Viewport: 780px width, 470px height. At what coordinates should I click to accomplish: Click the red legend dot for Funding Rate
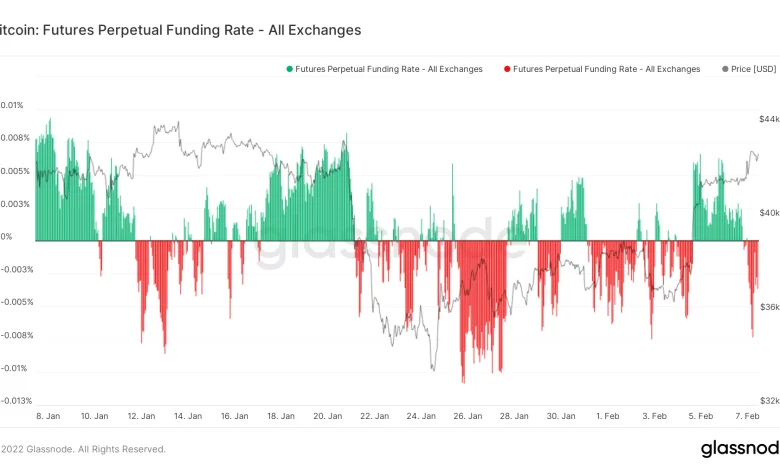[508, 69]
